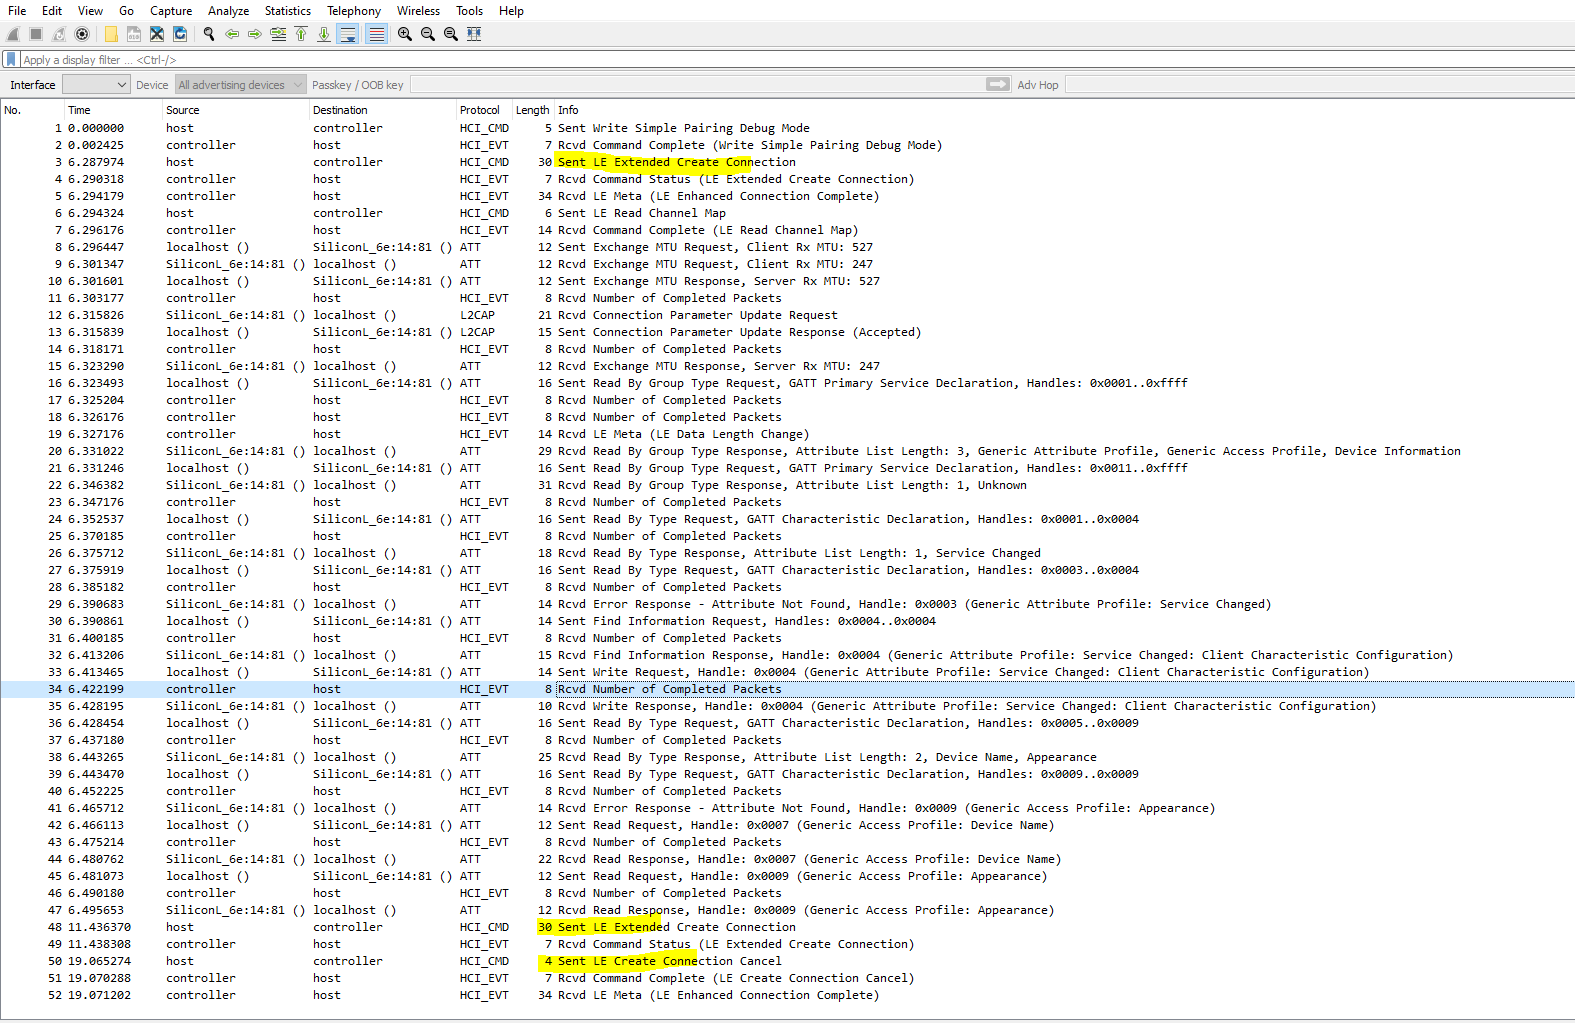Start capturing packets with shark fin icon
The width and height of the screenshot is (1575, 1023).
pyautogui.click(x=13, y=34)
